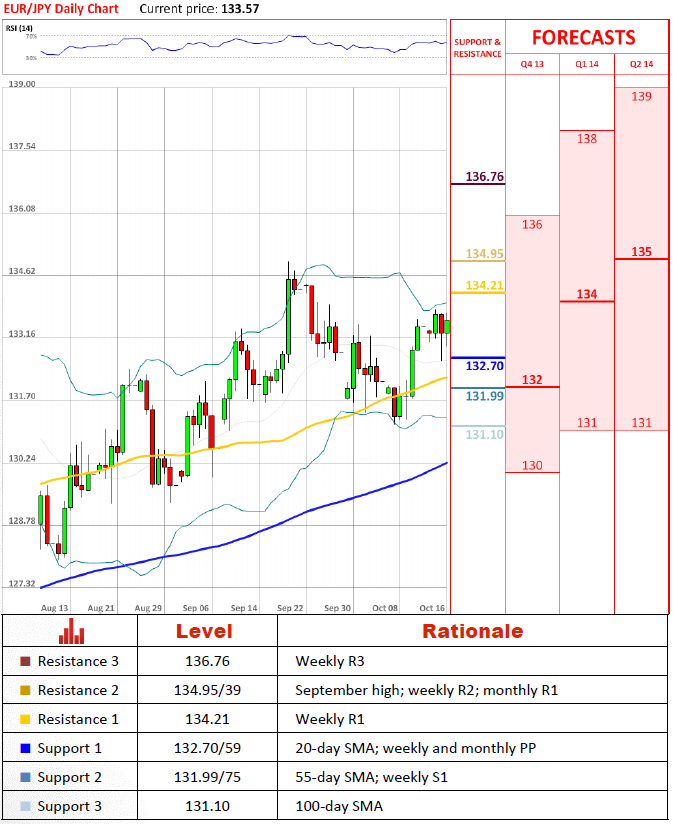Select the Q4 13 forecast column header
The width and height of the screenshot is (673, 824).
click(532, 64)
